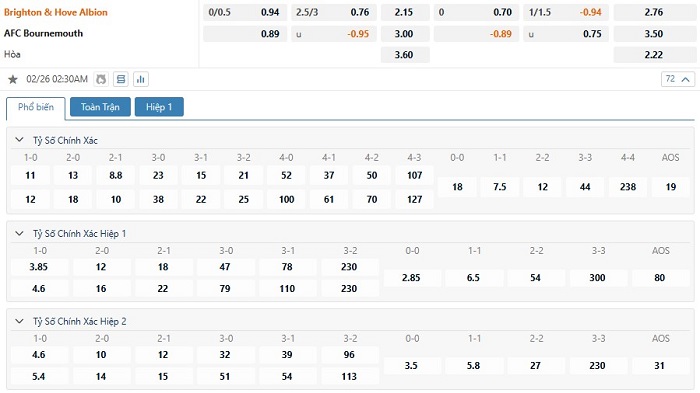This screenshot has height=393, width=700.
Task: Pick full-time 1-1 score odds 7.5
Action: click(x=500, y=187)
